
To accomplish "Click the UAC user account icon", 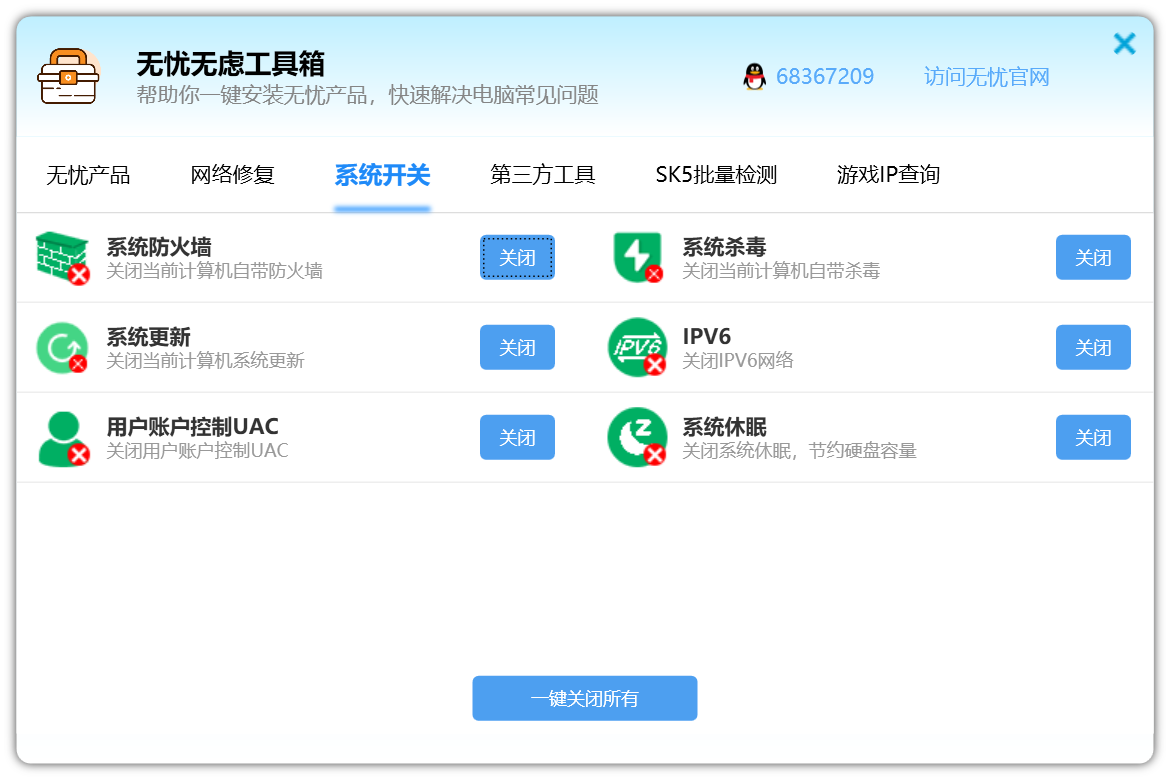I will [62, 438].
